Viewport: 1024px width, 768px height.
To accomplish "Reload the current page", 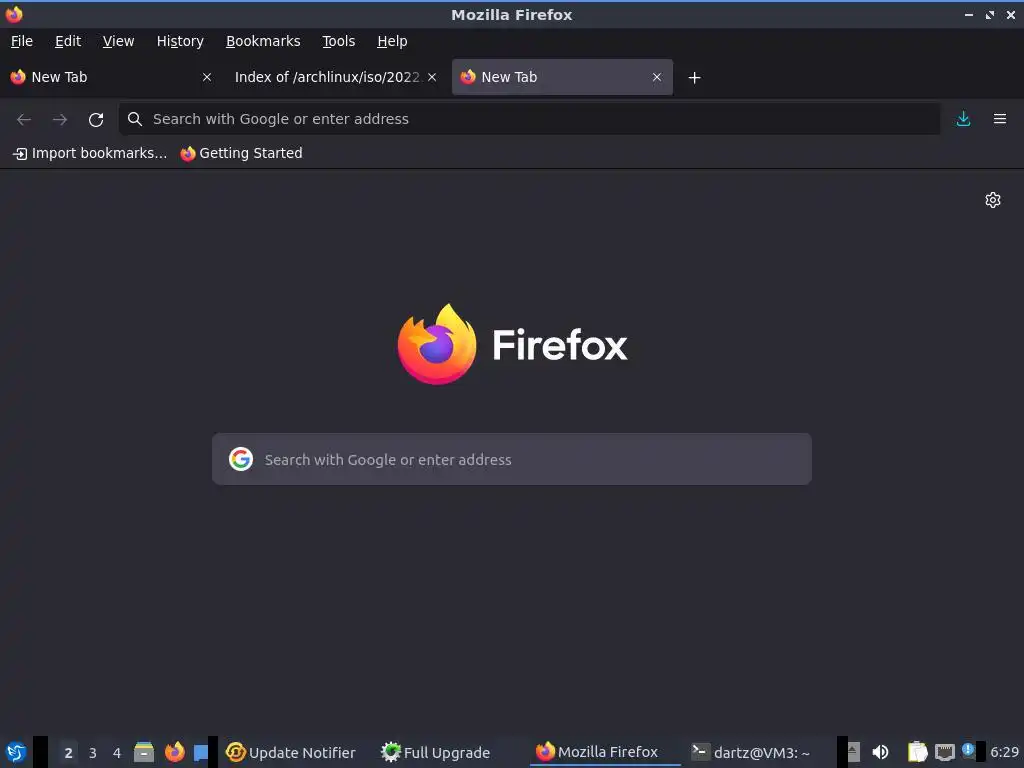I will [x=96, y=120].
